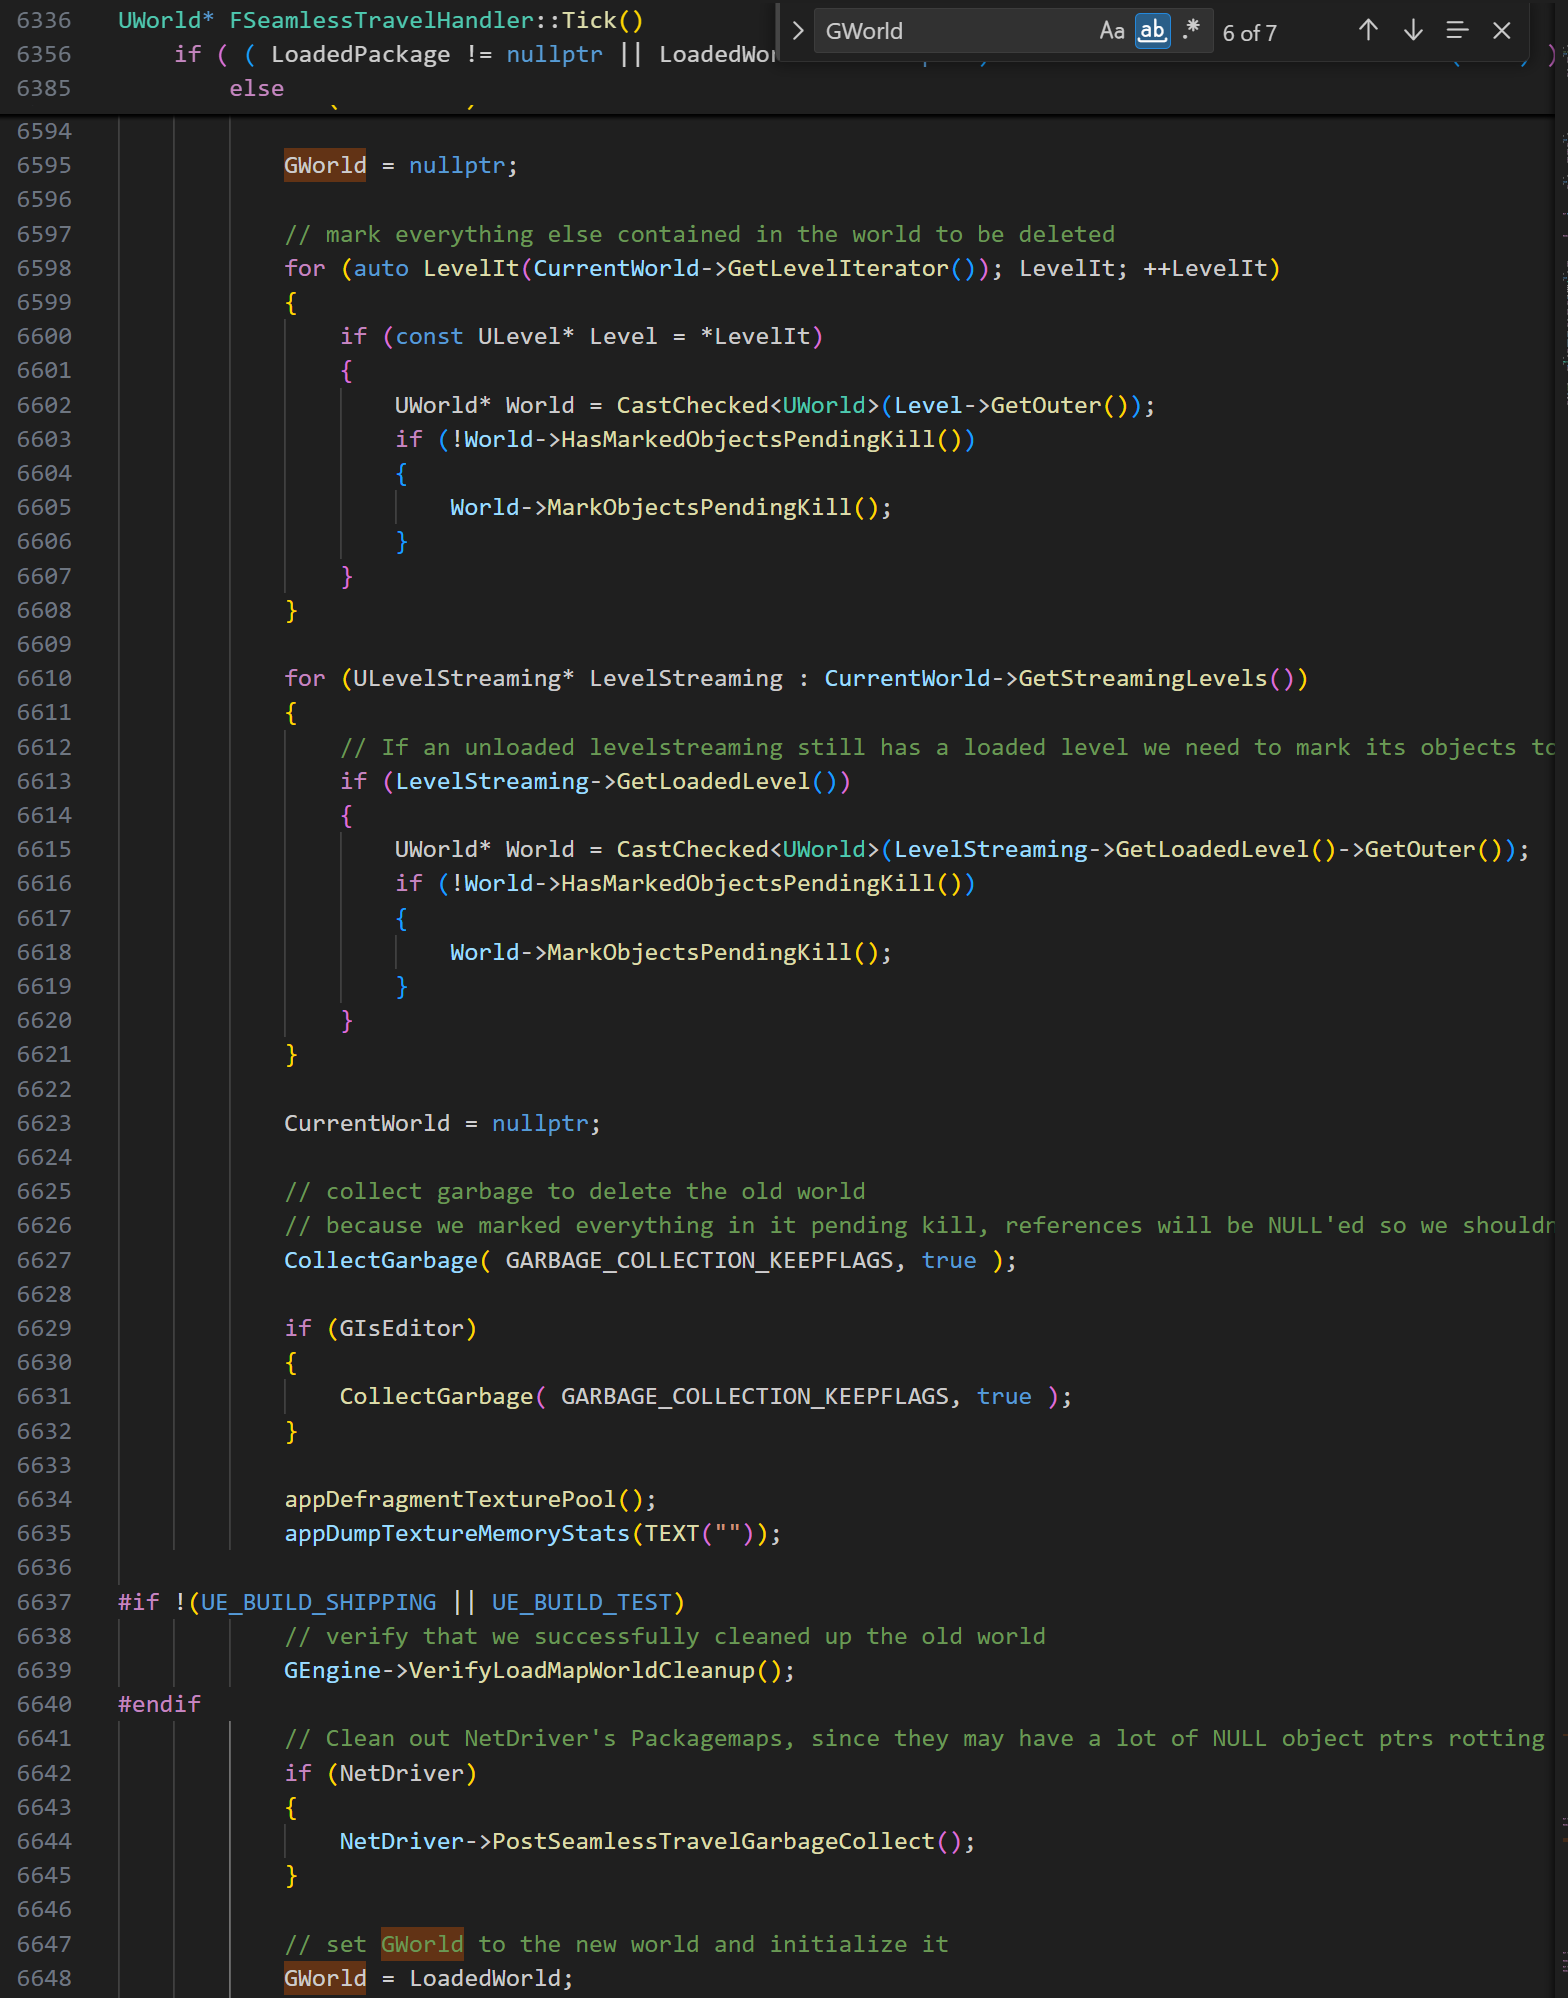
Task: Click highlighted GWorld on line 6648
Action: point(325,1978)
